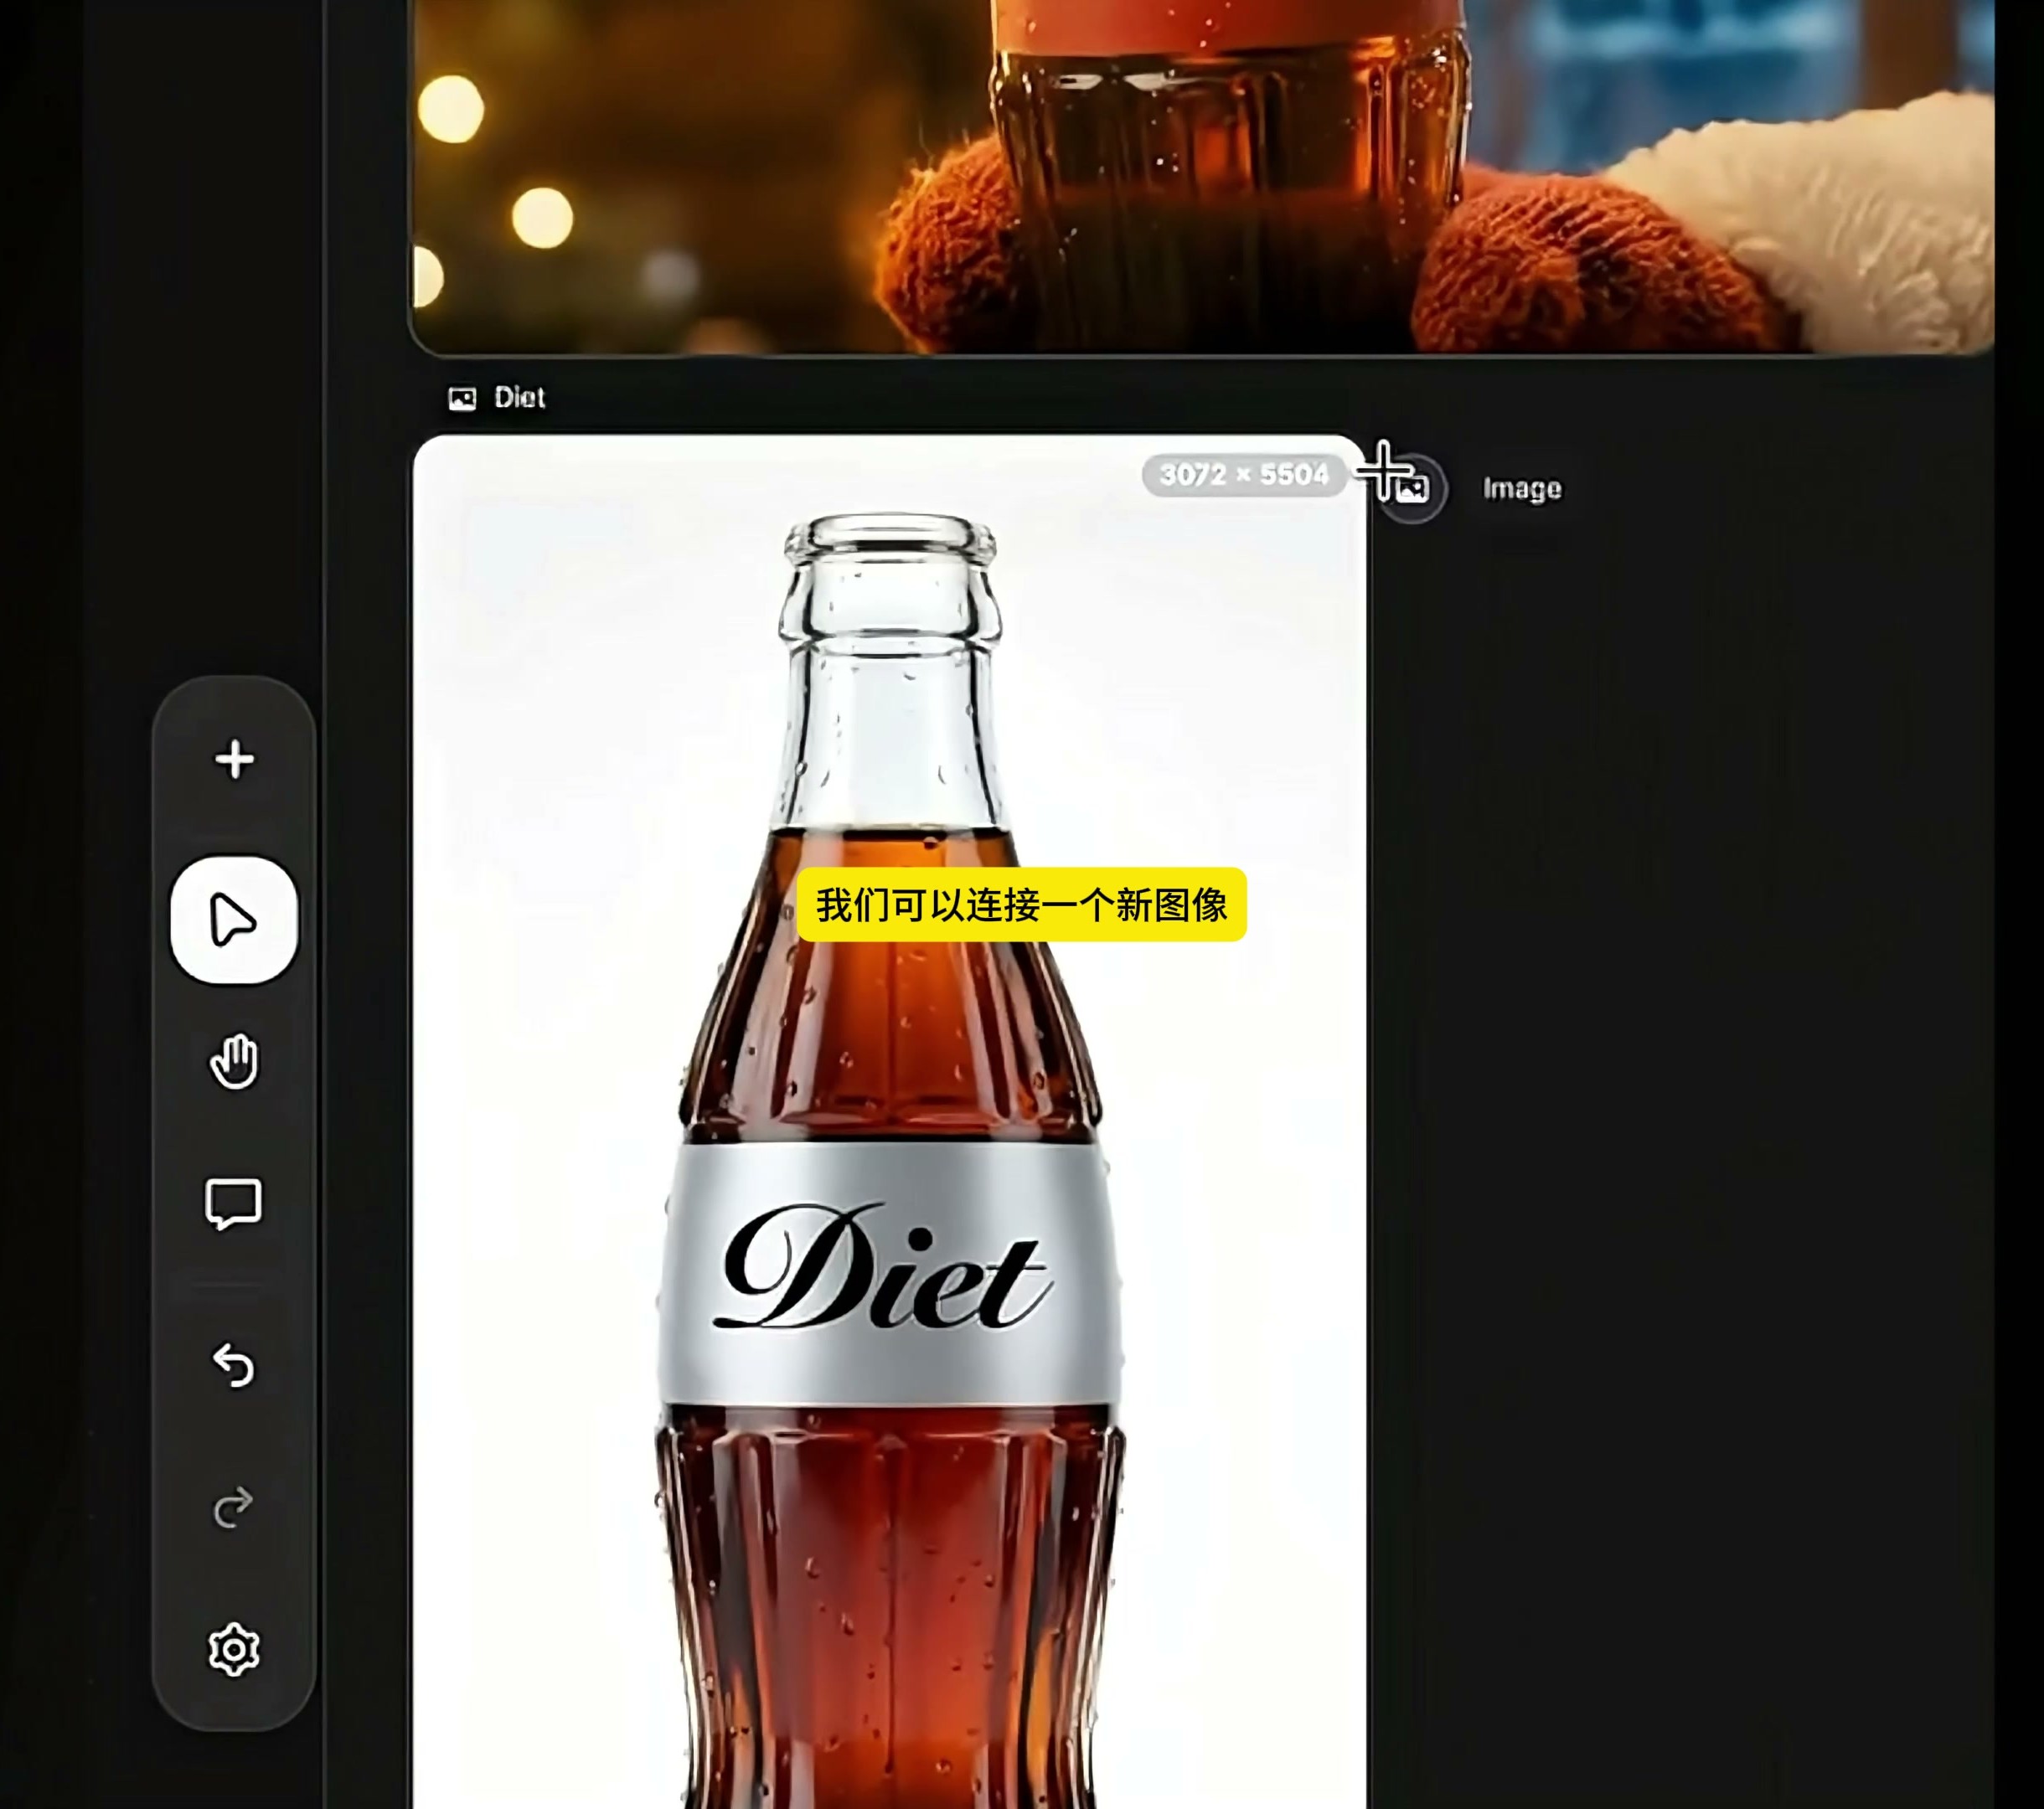This screenshot has height=1809, width=2044.
Task: Click the image icon beside Diet title
Action: tap(462, 399)
